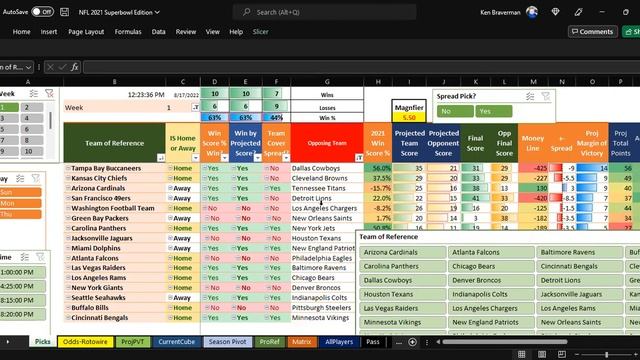Click the zoom slider handle
This screenshot has height=360, width=640.
pyautogui.click(x=607, y=354)
